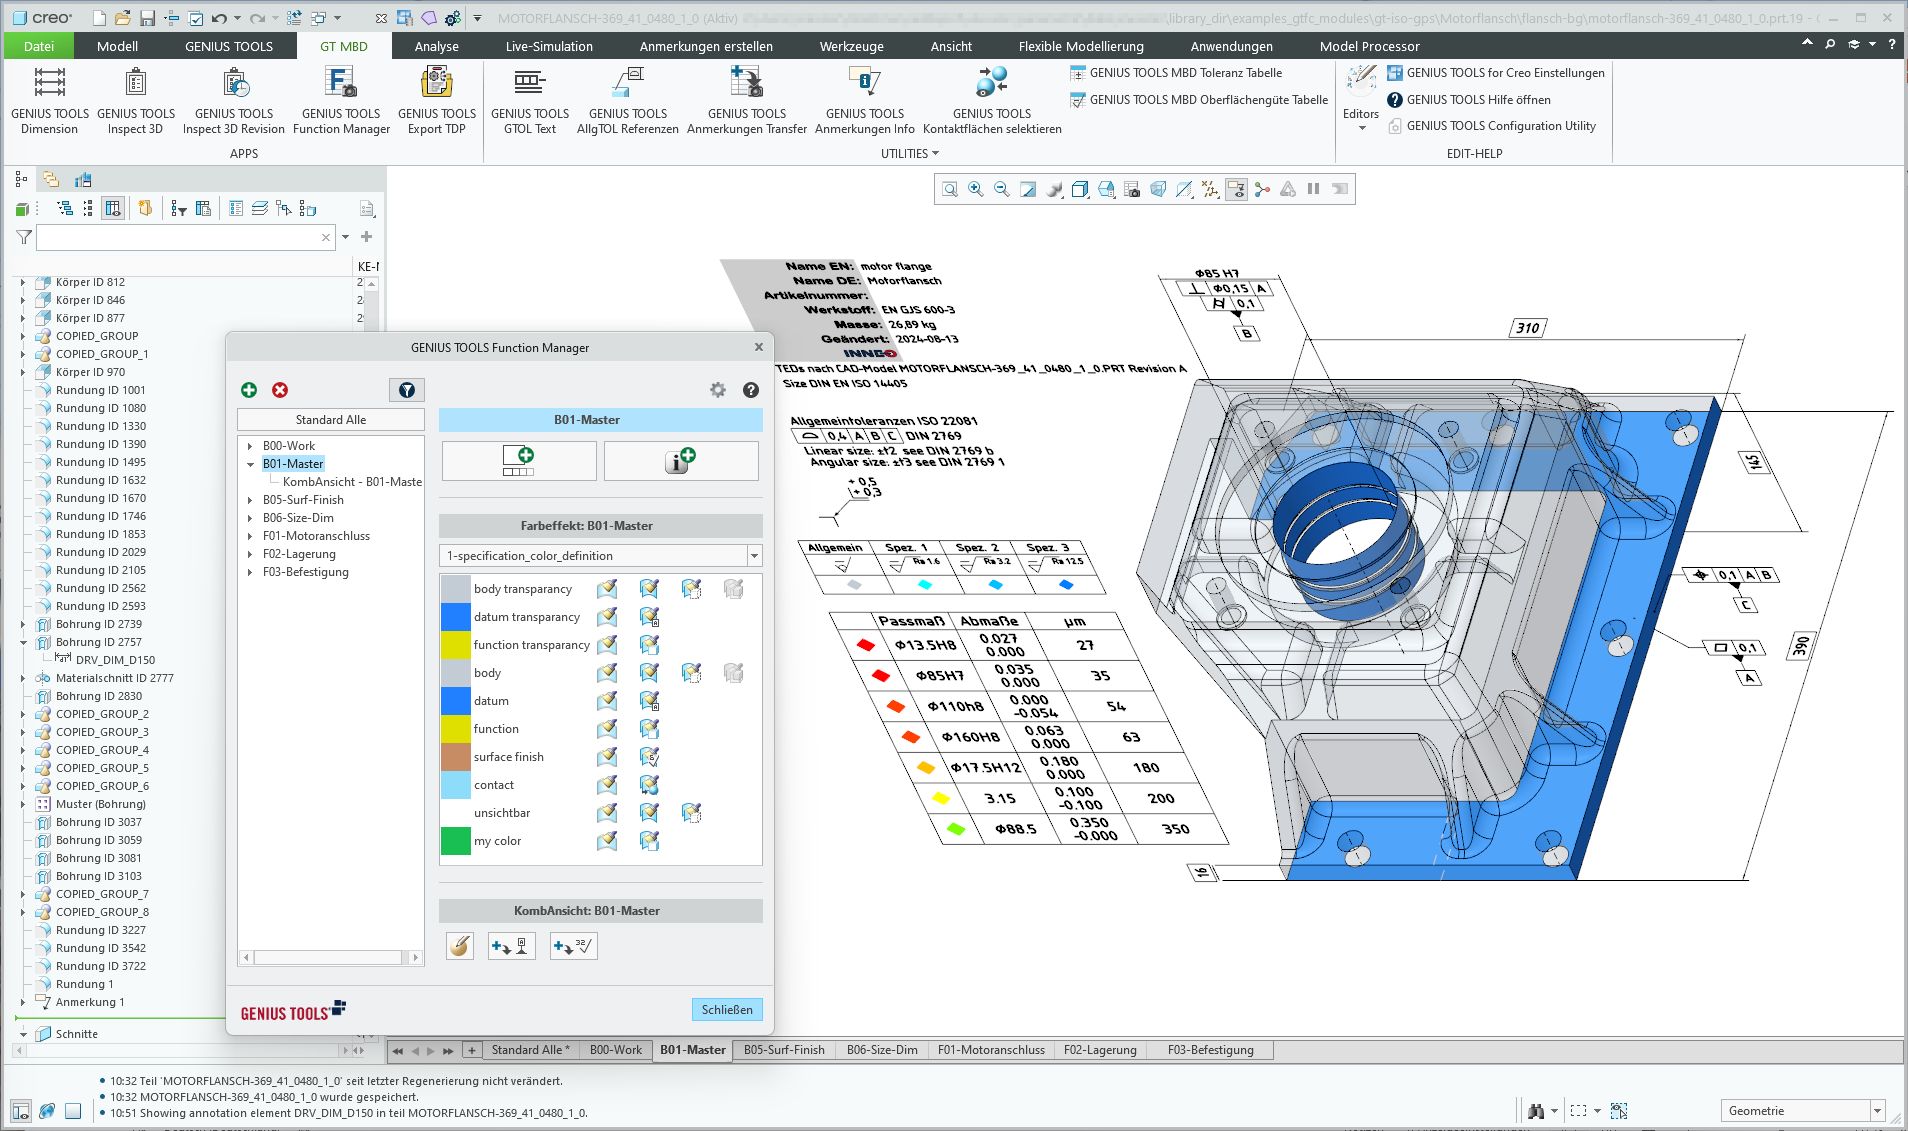The image size is (1908, 1131).
Task: Click the open file folder icon
Action: pyautogui.click(x=122, y=18)
